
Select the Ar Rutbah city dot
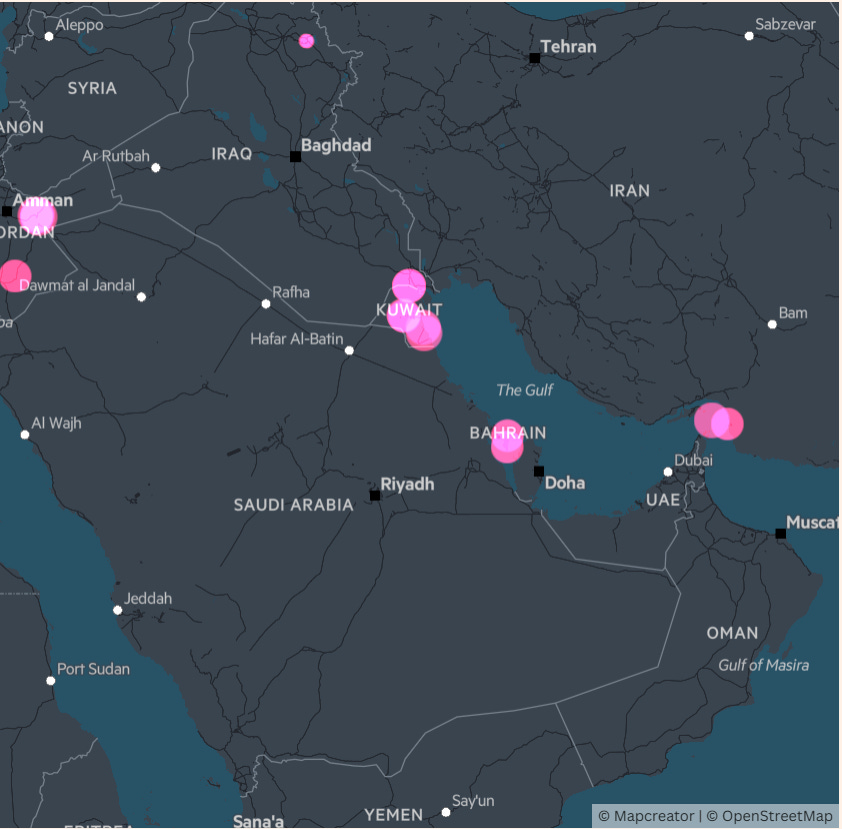tap(156, 168)
